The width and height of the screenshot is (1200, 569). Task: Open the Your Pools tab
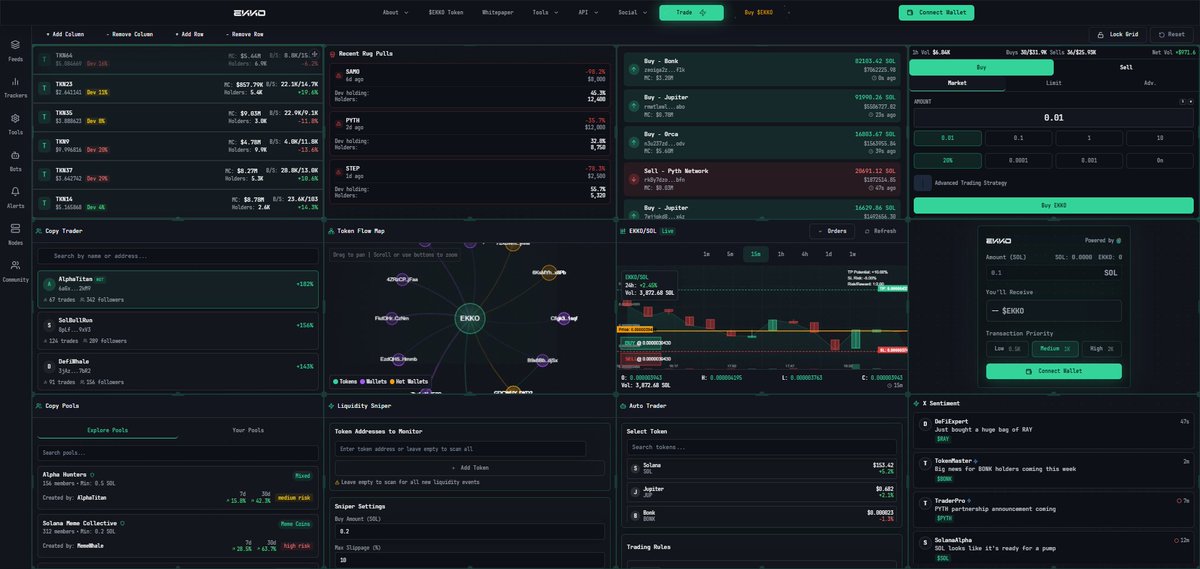(249, 430)
